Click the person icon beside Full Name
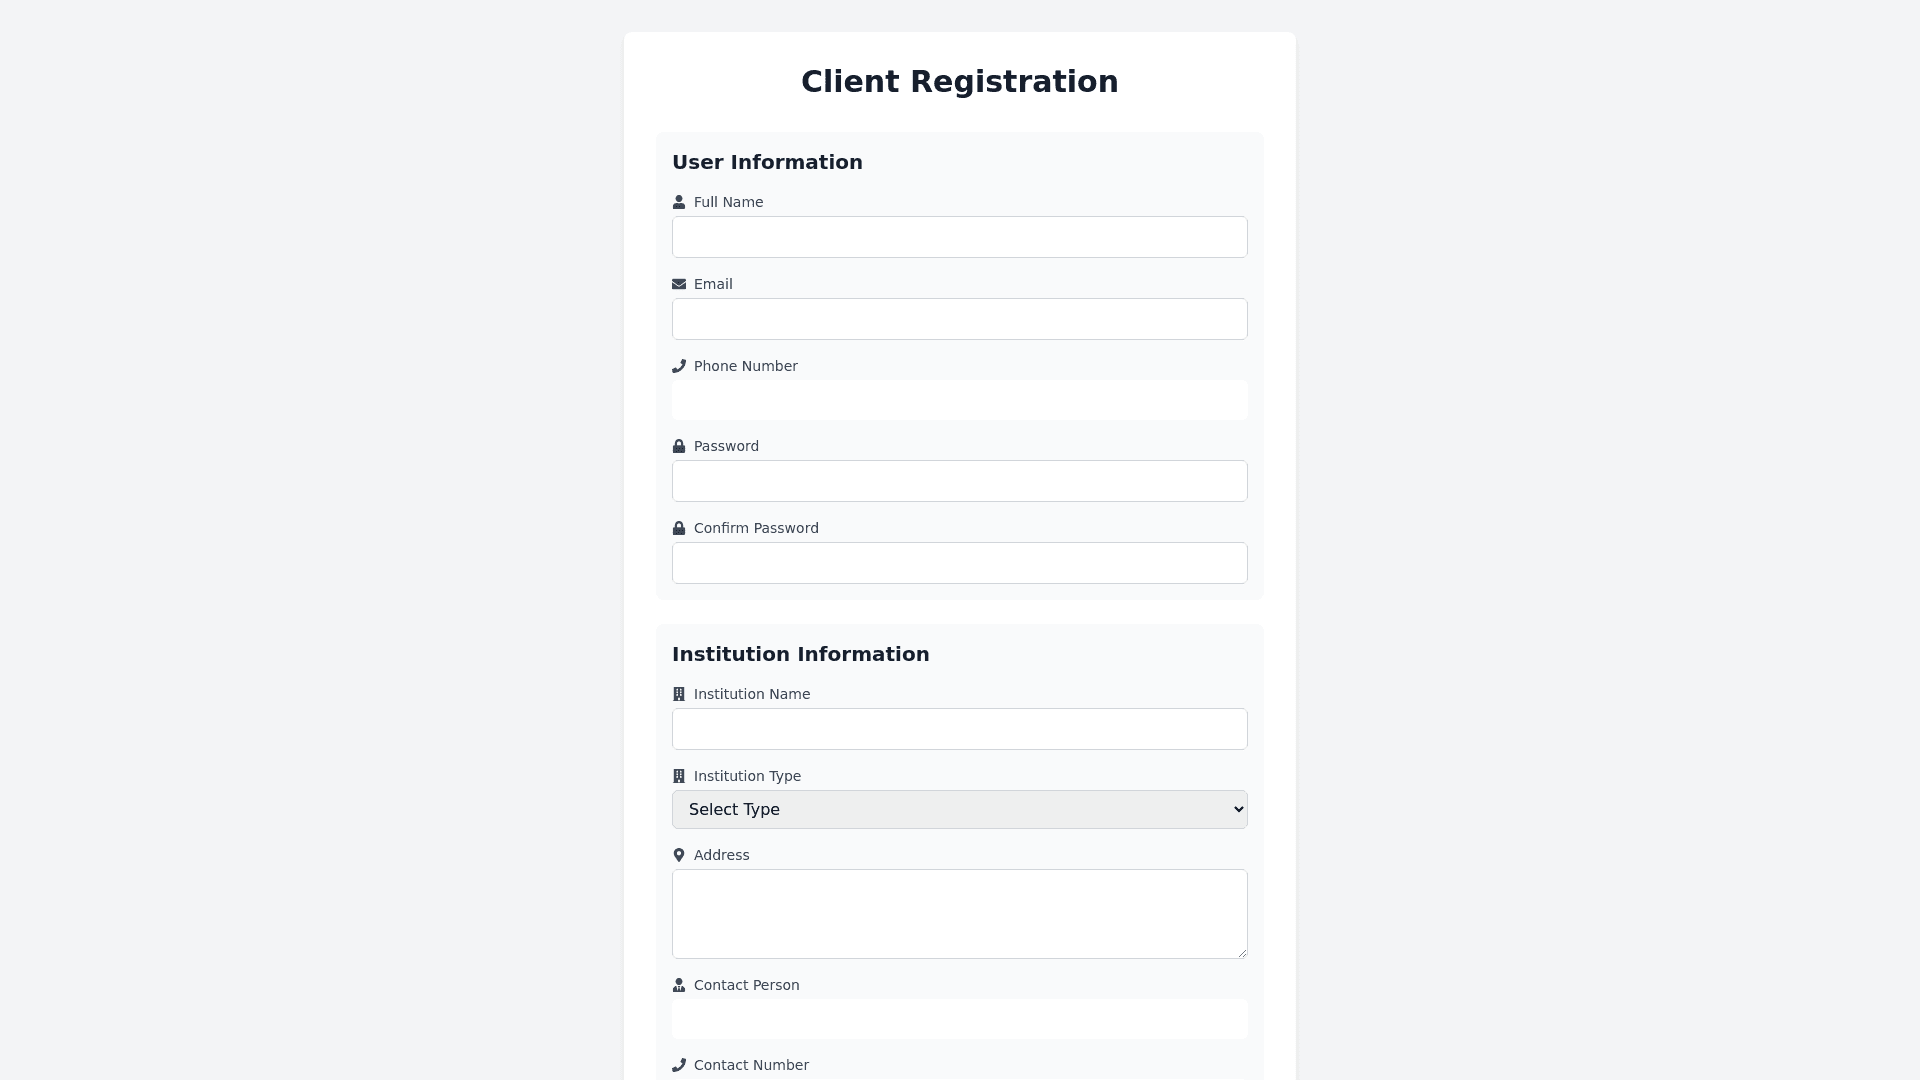1920x1080 pixels. pos(679,202)
